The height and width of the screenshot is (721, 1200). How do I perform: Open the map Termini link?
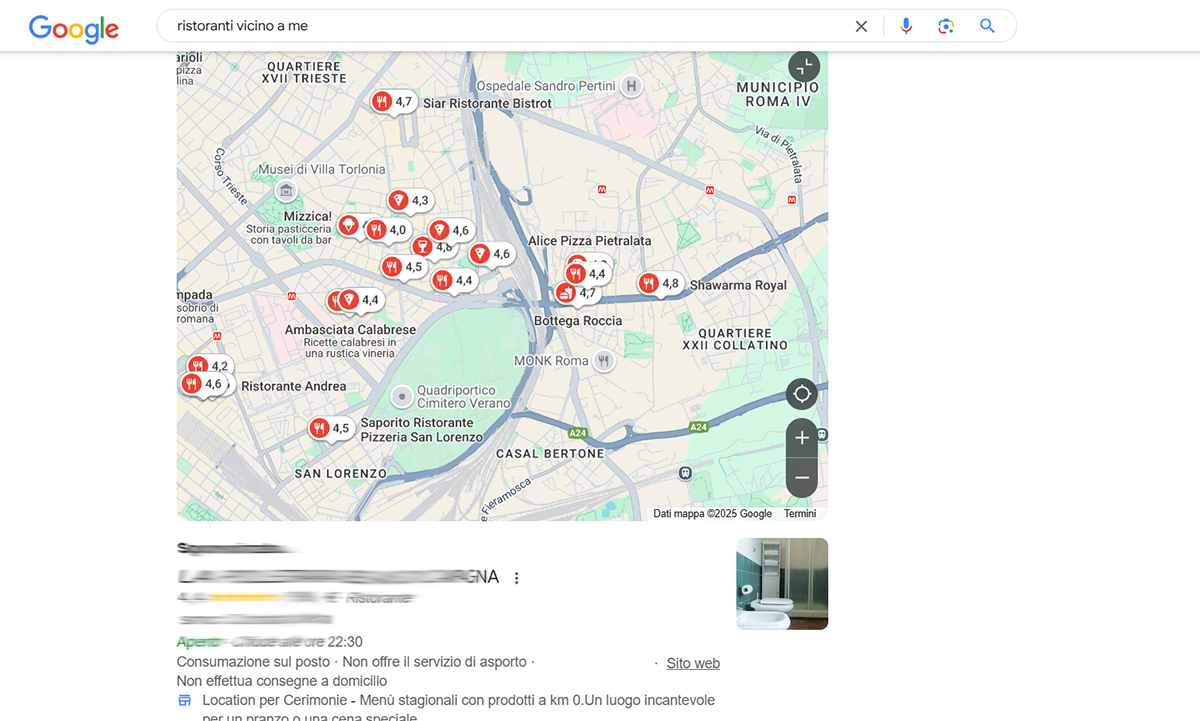799,514
